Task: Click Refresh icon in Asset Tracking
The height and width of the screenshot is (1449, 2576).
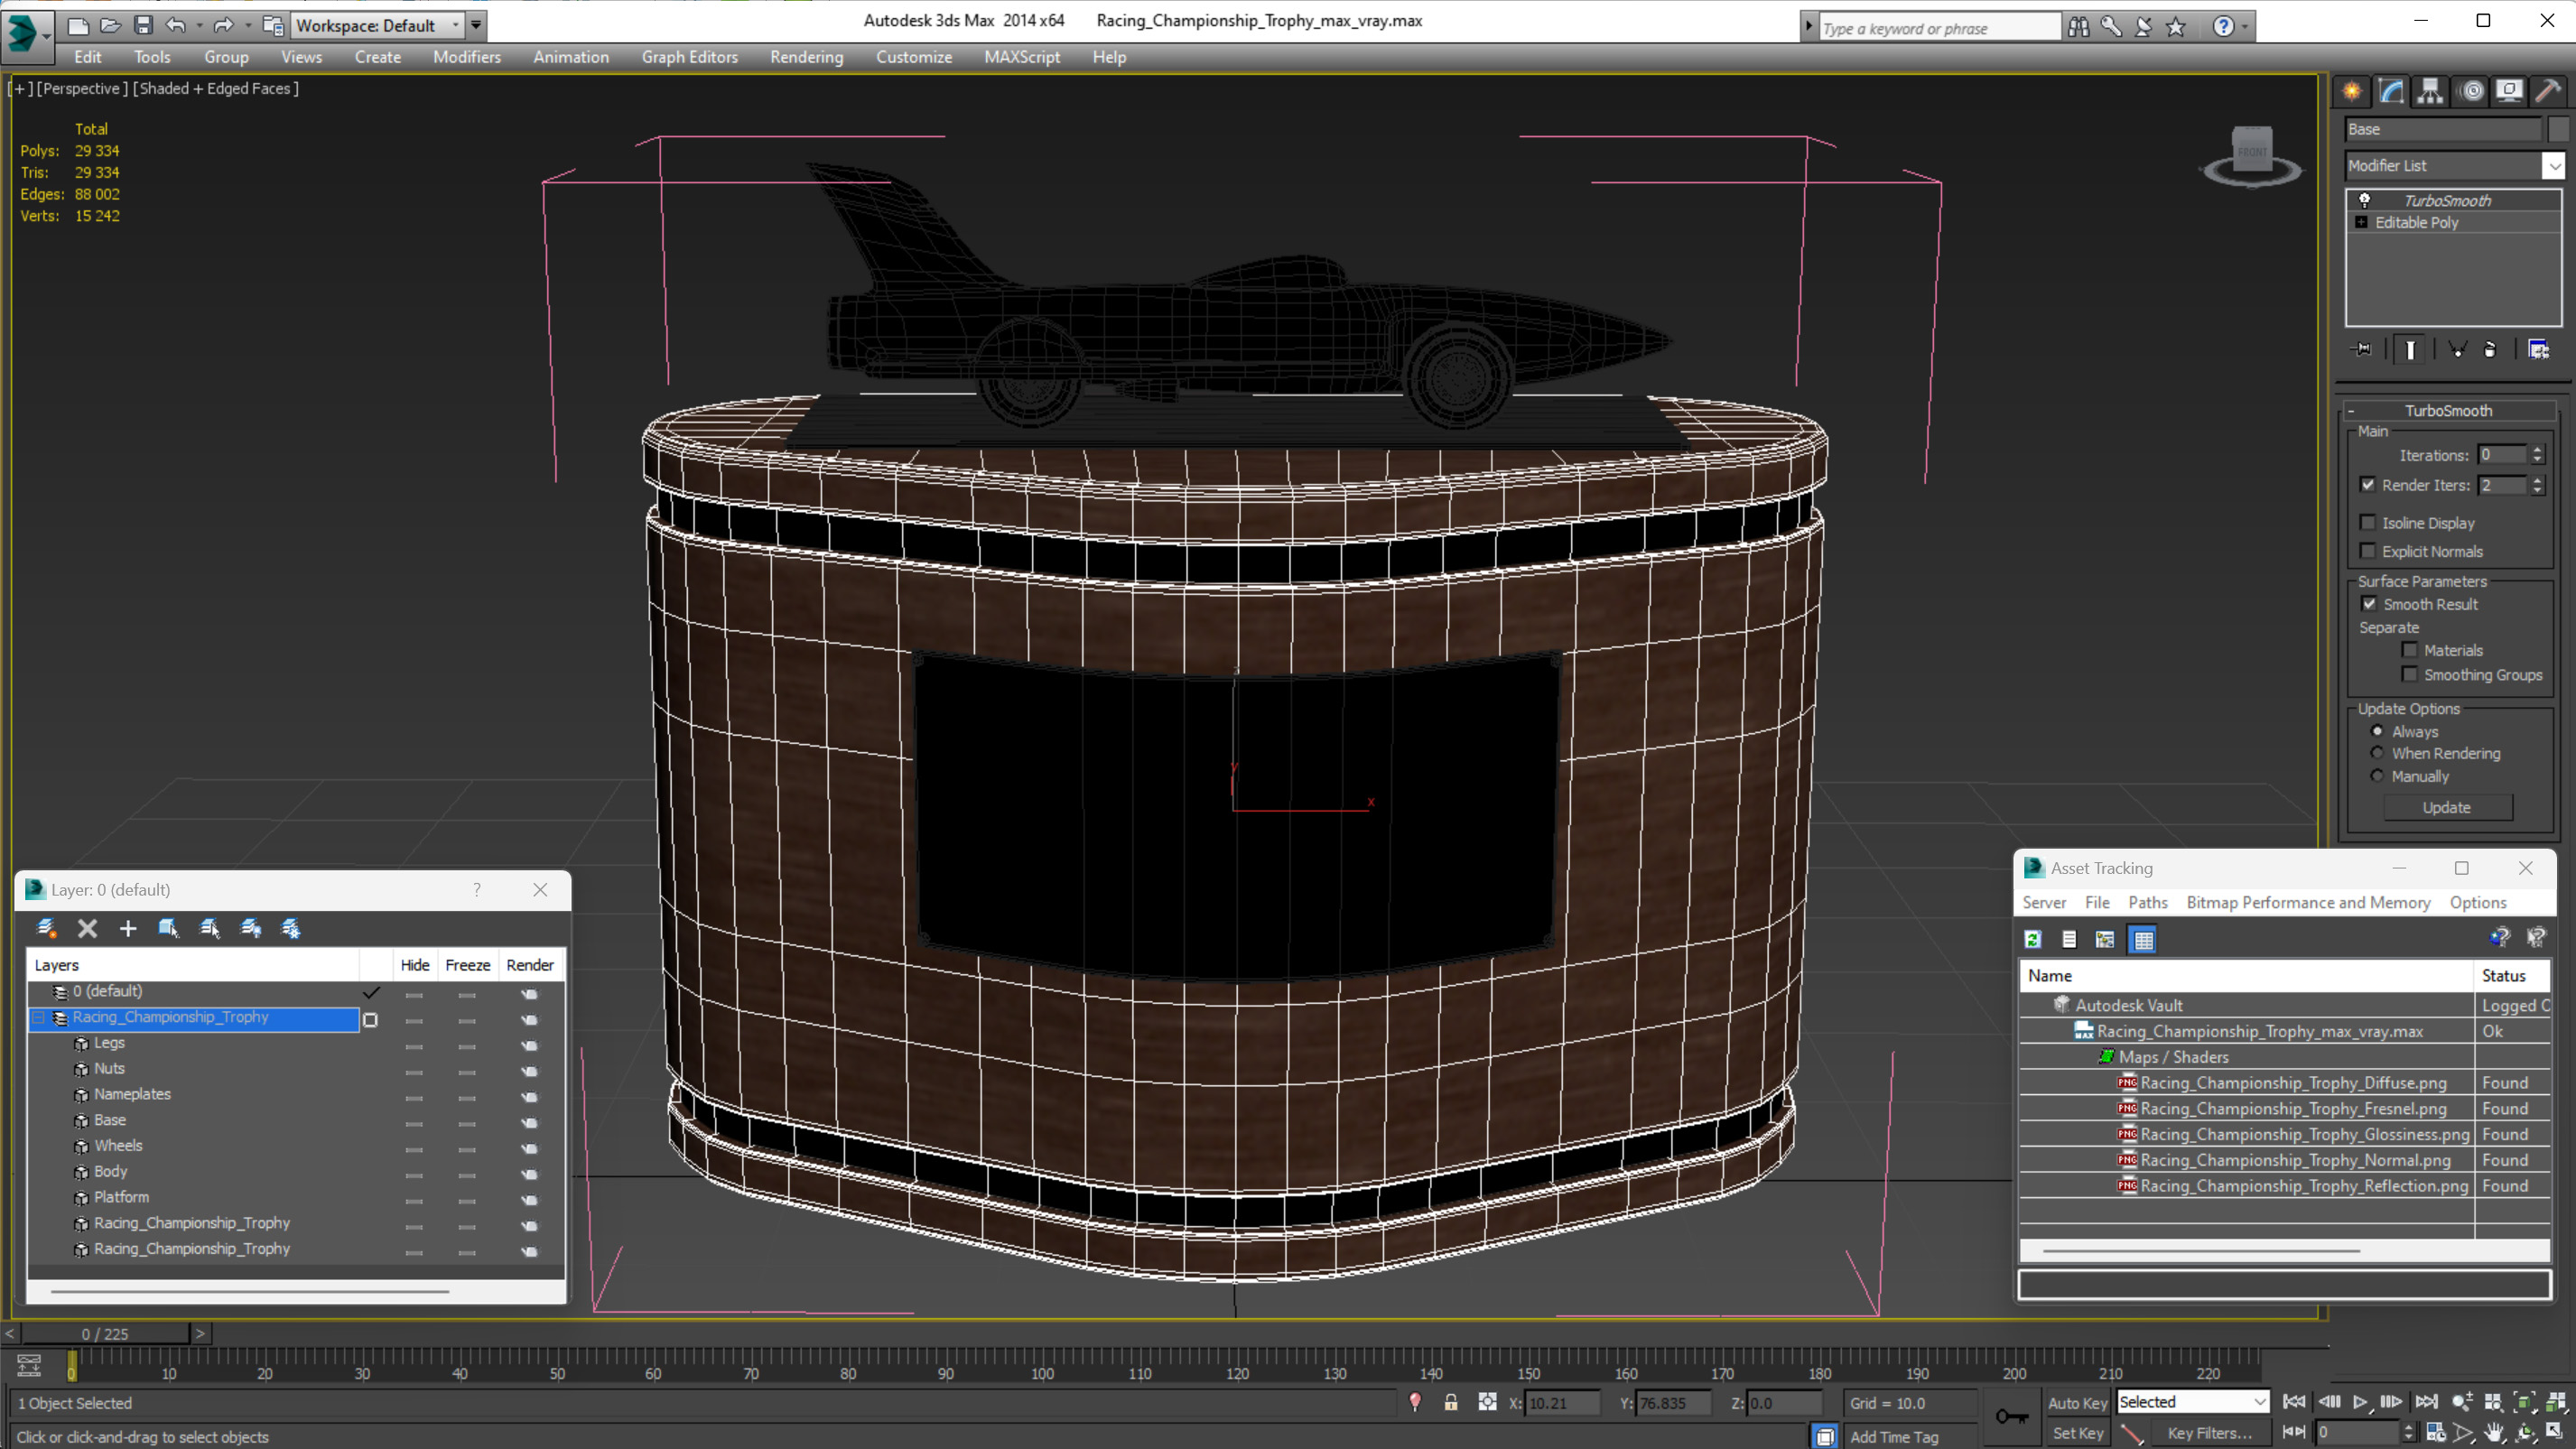Action: coord(2033,939)
